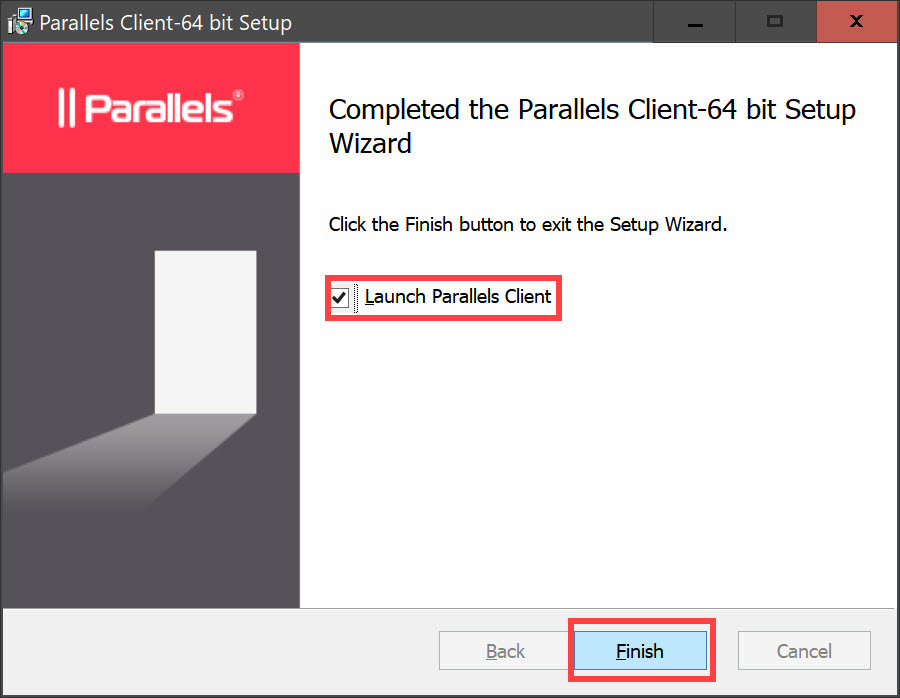Click the Parallels wordmark in the red banner
This screenshot has height=698, width=900.
[158, 108]
